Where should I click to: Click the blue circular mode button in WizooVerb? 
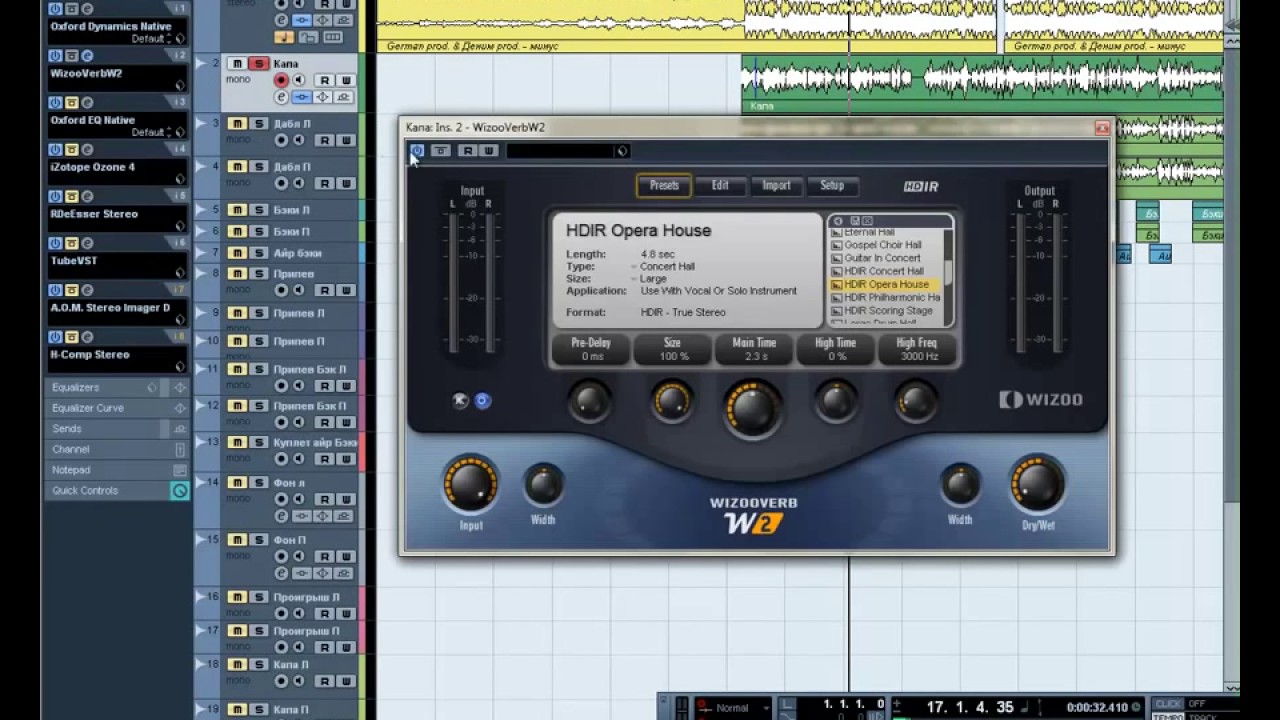tap(482, 401)
